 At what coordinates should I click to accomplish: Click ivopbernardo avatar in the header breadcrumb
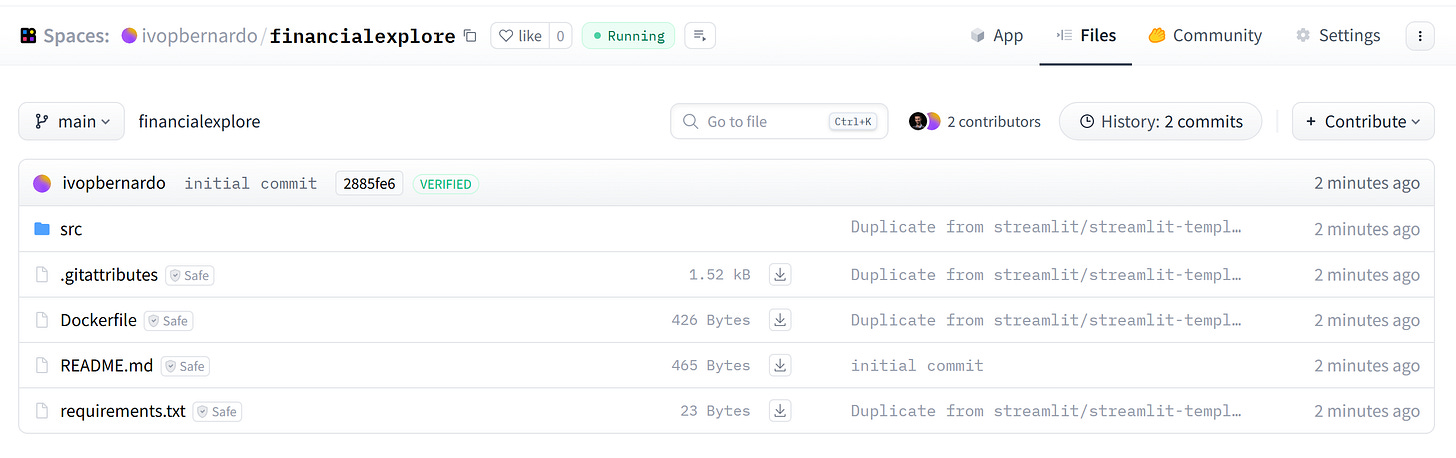coord(129,36)
